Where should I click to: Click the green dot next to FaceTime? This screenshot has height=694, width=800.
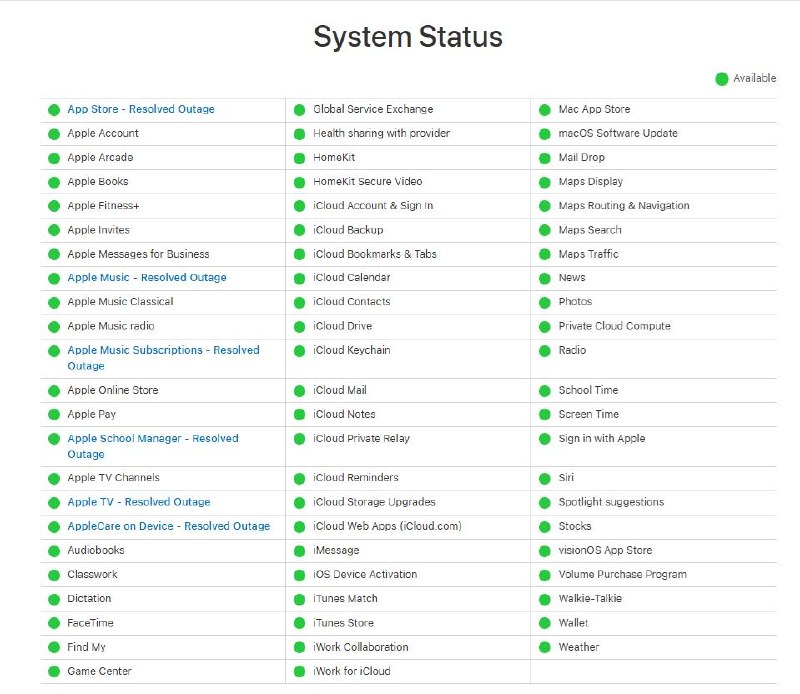tap(54, 624)
